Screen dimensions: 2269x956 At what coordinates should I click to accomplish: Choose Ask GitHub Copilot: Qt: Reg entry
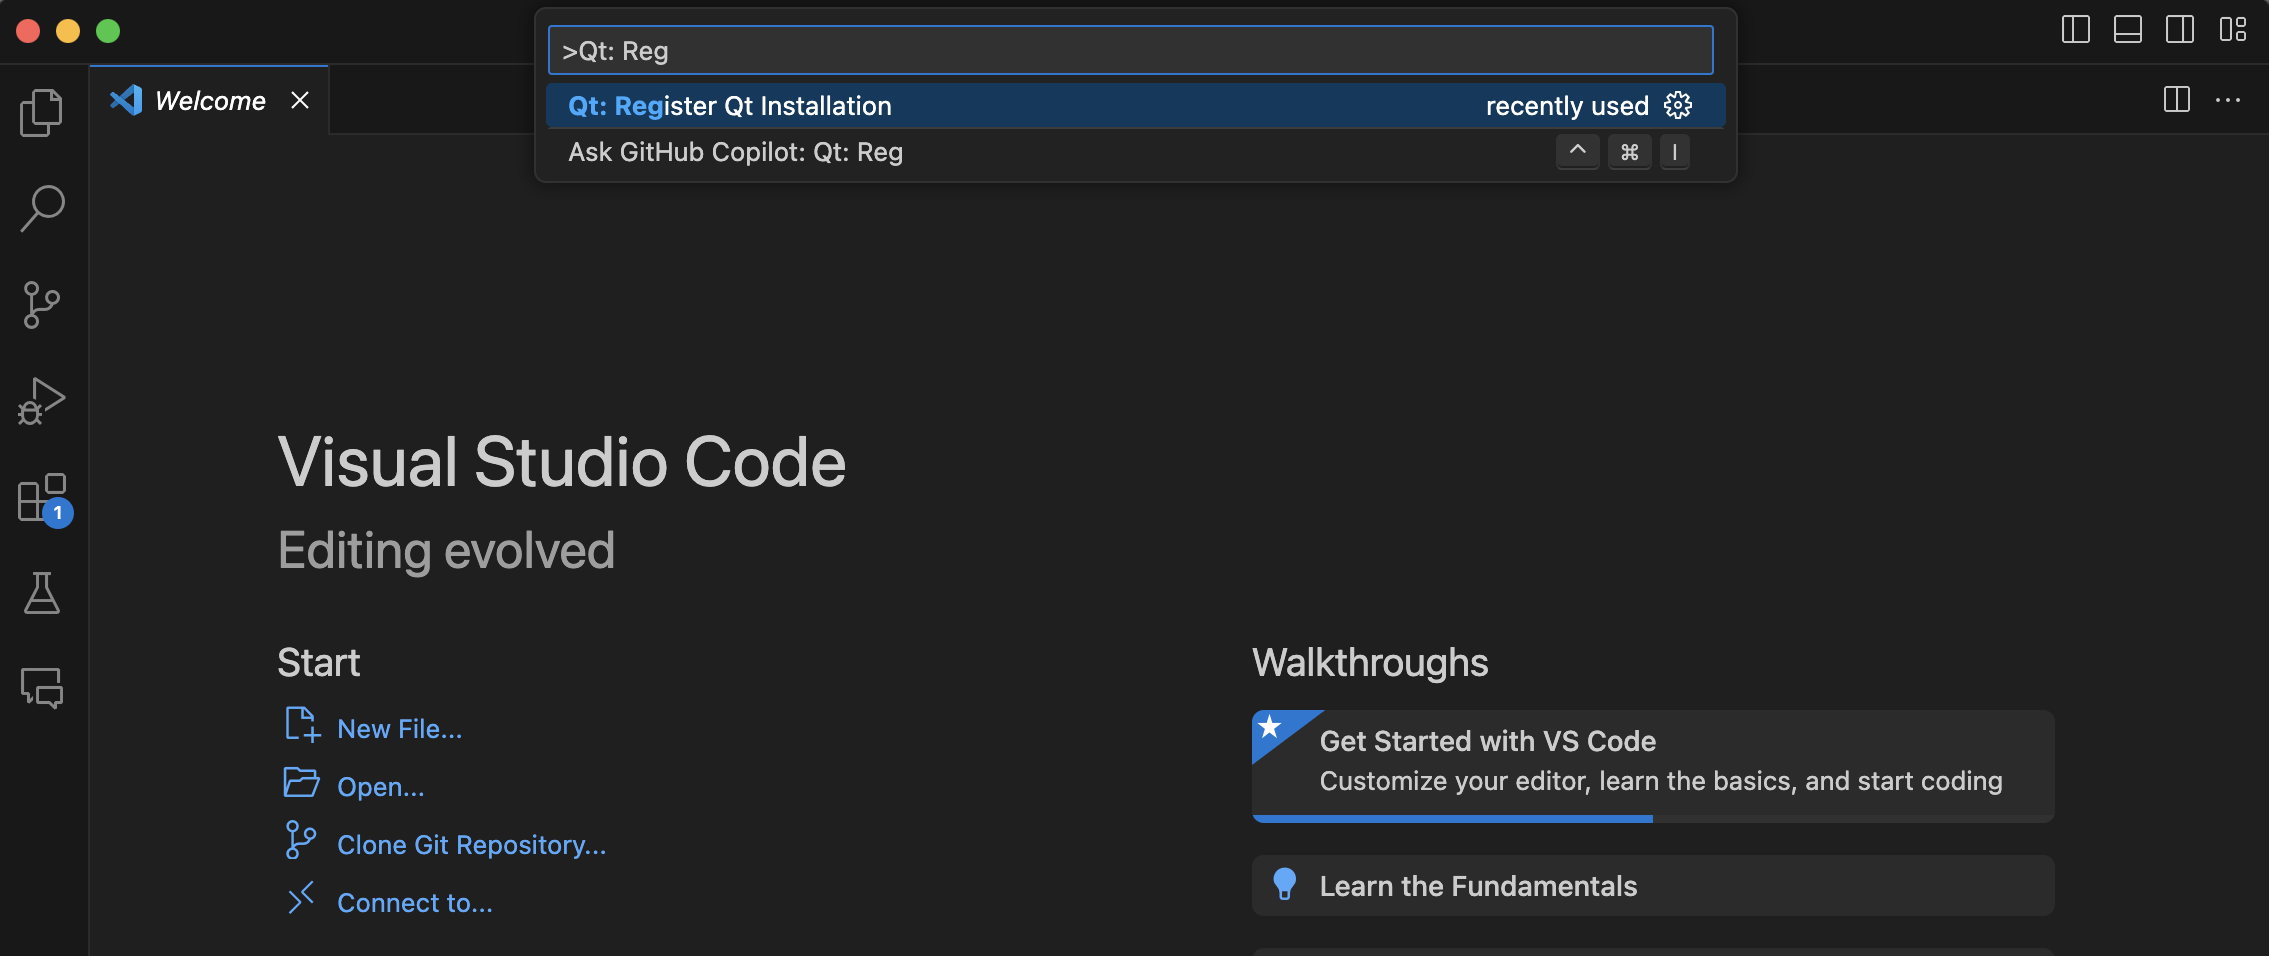[734, 151]
